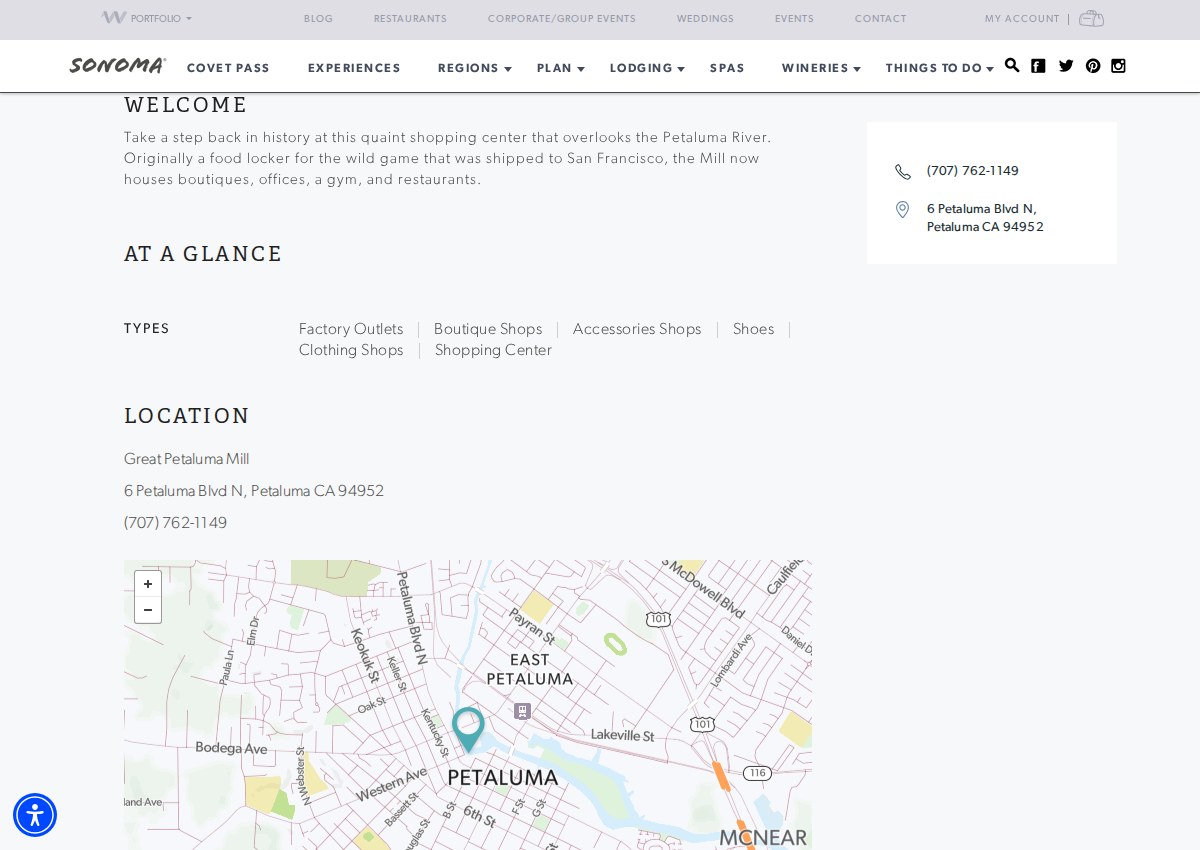The width and height of the screenshot is (1200, 850).
Task: Open the Twitter bird icon
Action: click(x=1066, y=66)
